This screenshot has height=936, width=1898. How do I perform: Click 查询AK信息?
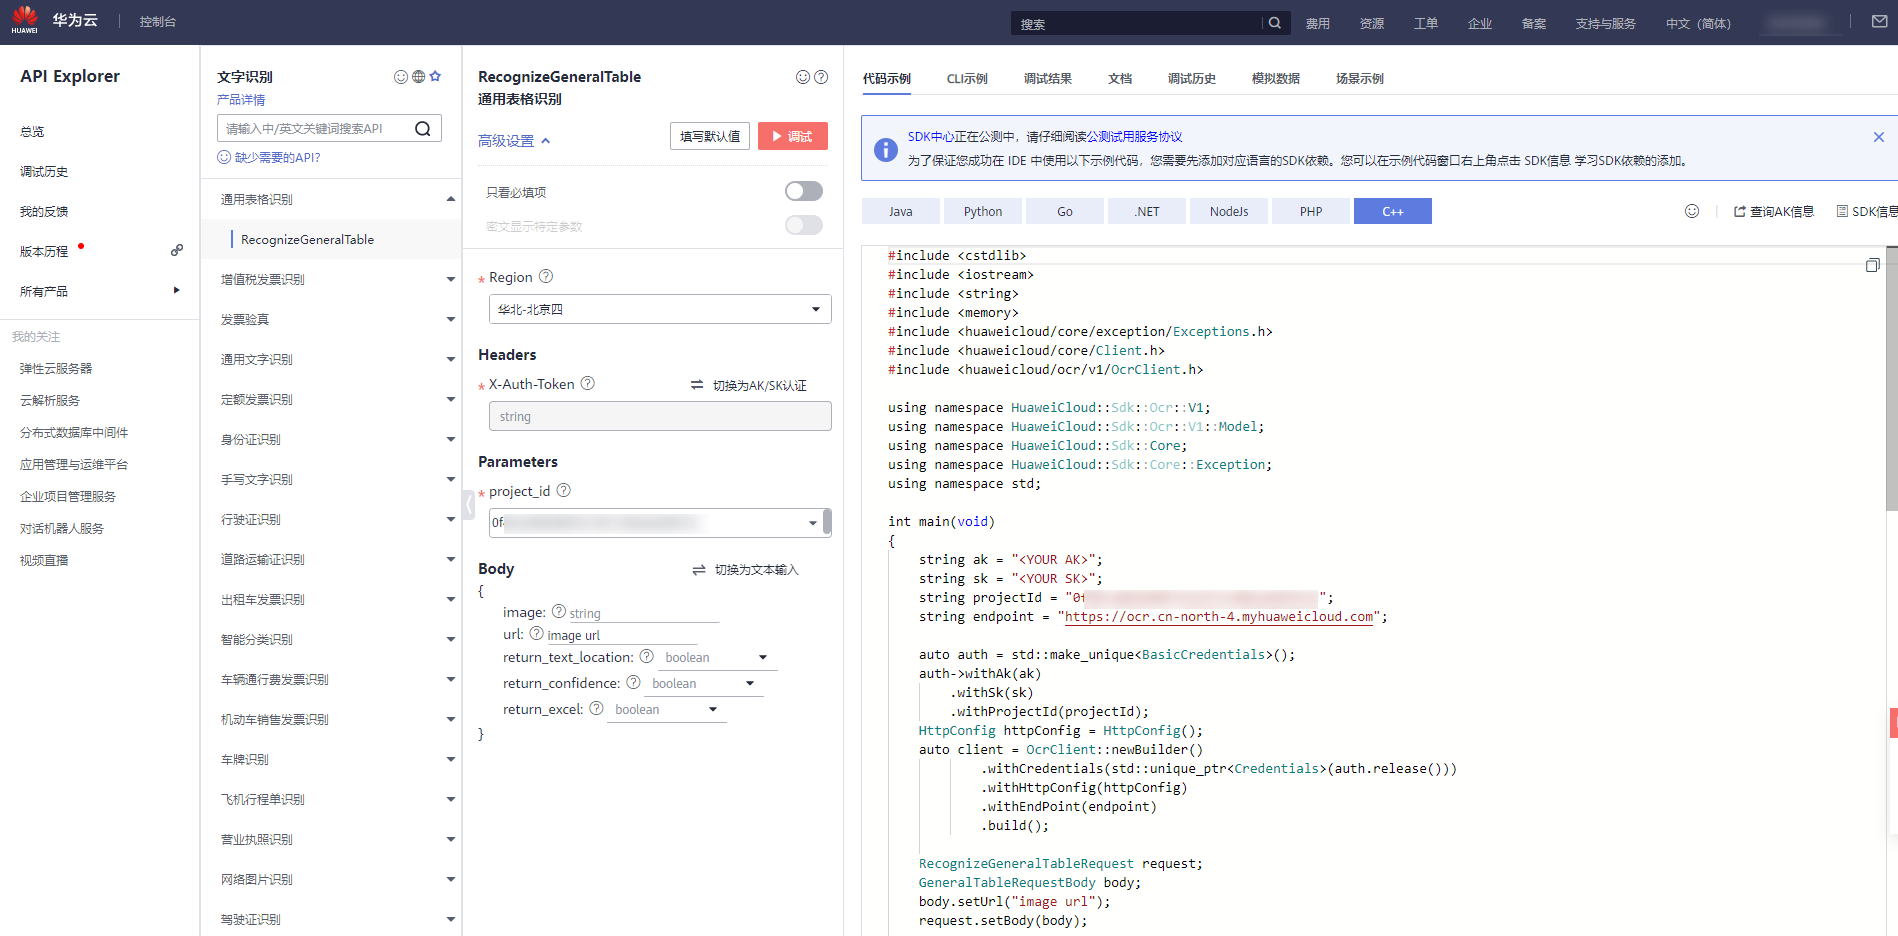click(1774, 211)
